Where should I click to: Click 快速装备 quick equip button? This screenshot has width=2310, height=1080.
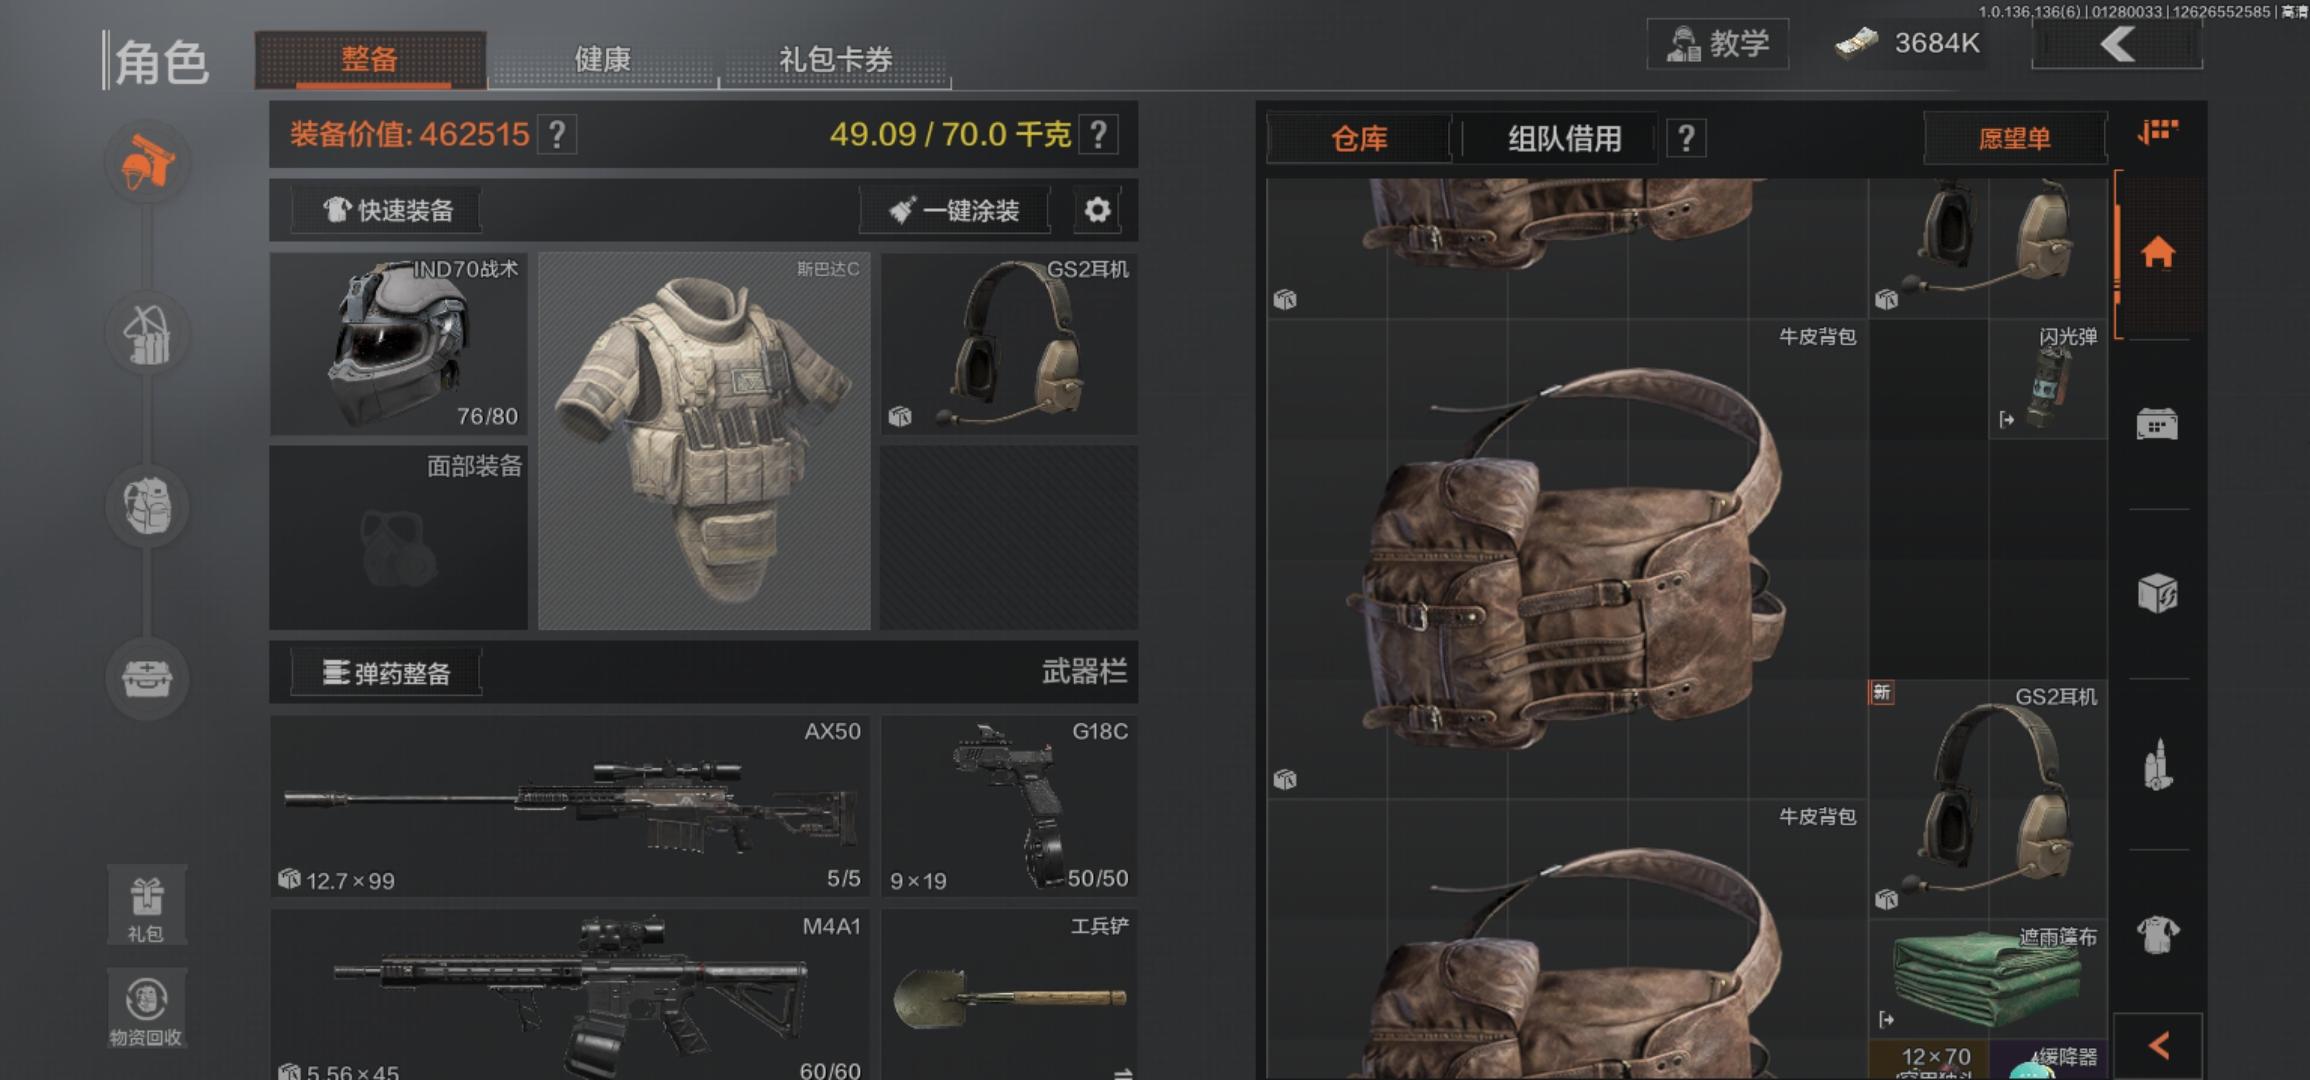tap(386, 210)
